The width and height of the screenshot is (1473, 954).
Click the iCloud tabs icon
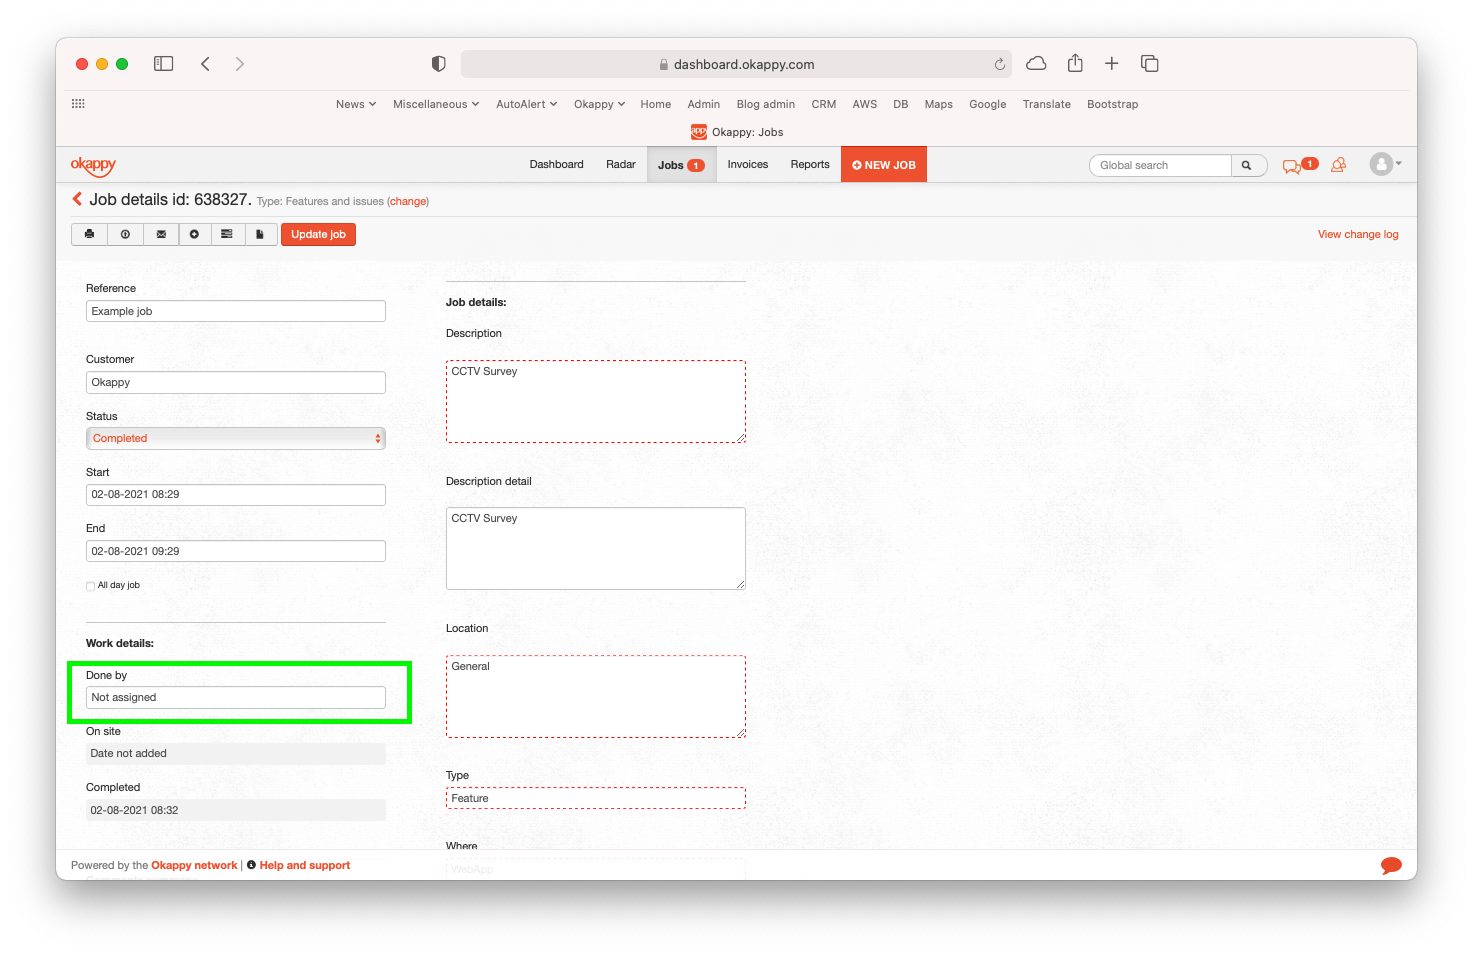point(1037,64)
